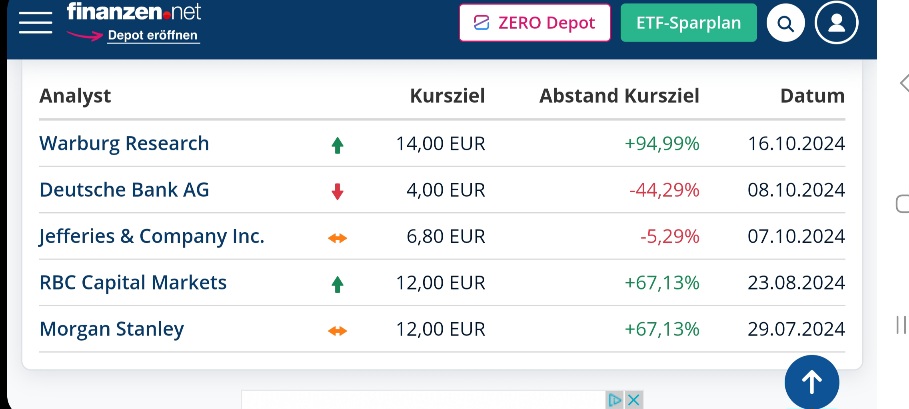Open the search magnifier icon
The width and height of the screenshot is (909, 409).
[x=786, y=24]
